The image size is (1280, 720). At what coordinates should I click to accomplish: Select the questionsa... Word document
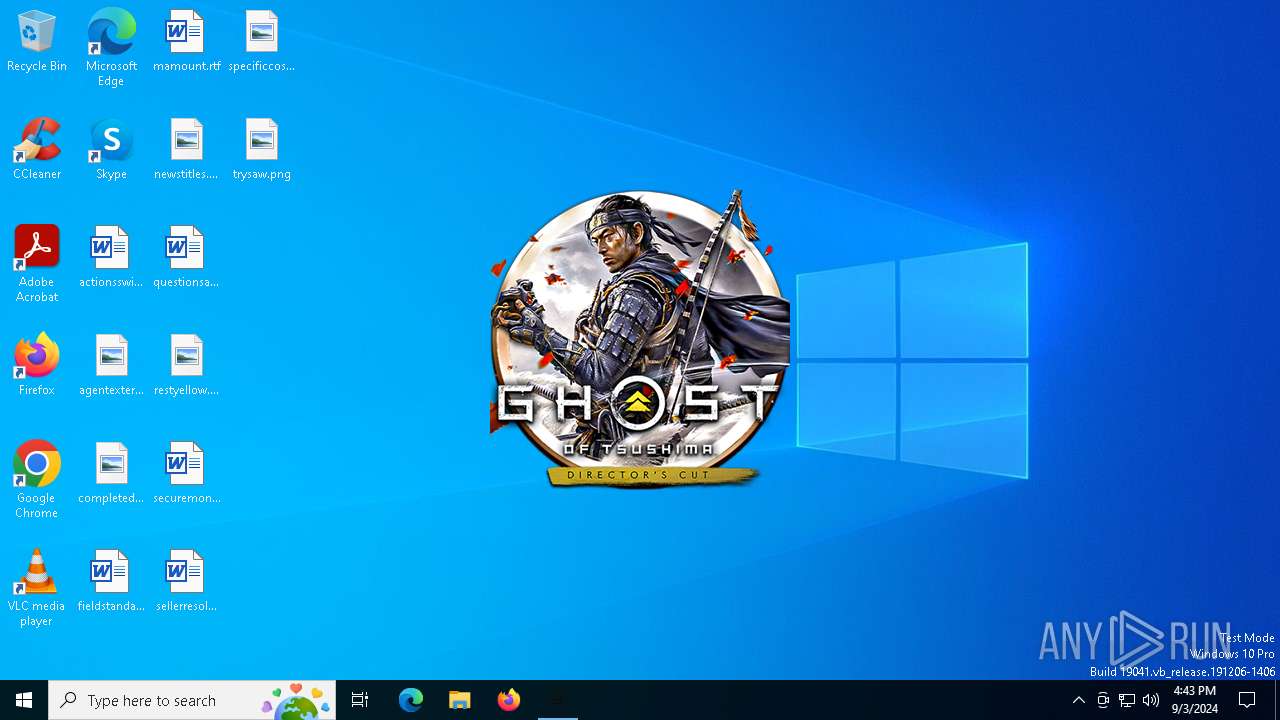(x=187, y=258)
